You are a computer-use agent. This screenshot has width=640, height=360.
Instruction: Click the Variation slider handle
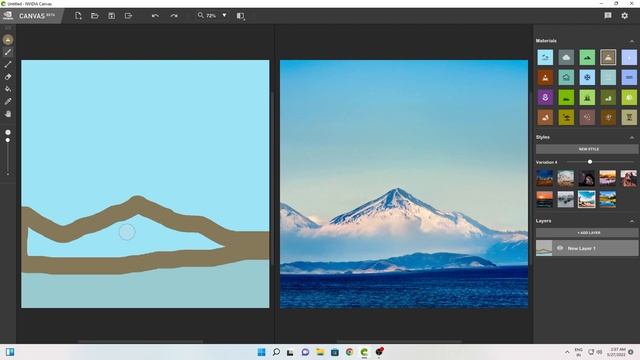pyautogui.click(x=590, y=162)
